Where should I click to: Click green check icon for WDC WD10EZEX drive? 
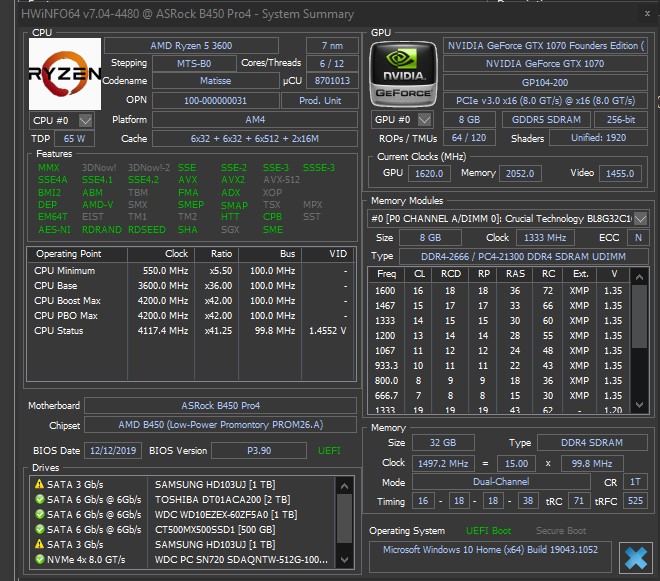[40, 514]
